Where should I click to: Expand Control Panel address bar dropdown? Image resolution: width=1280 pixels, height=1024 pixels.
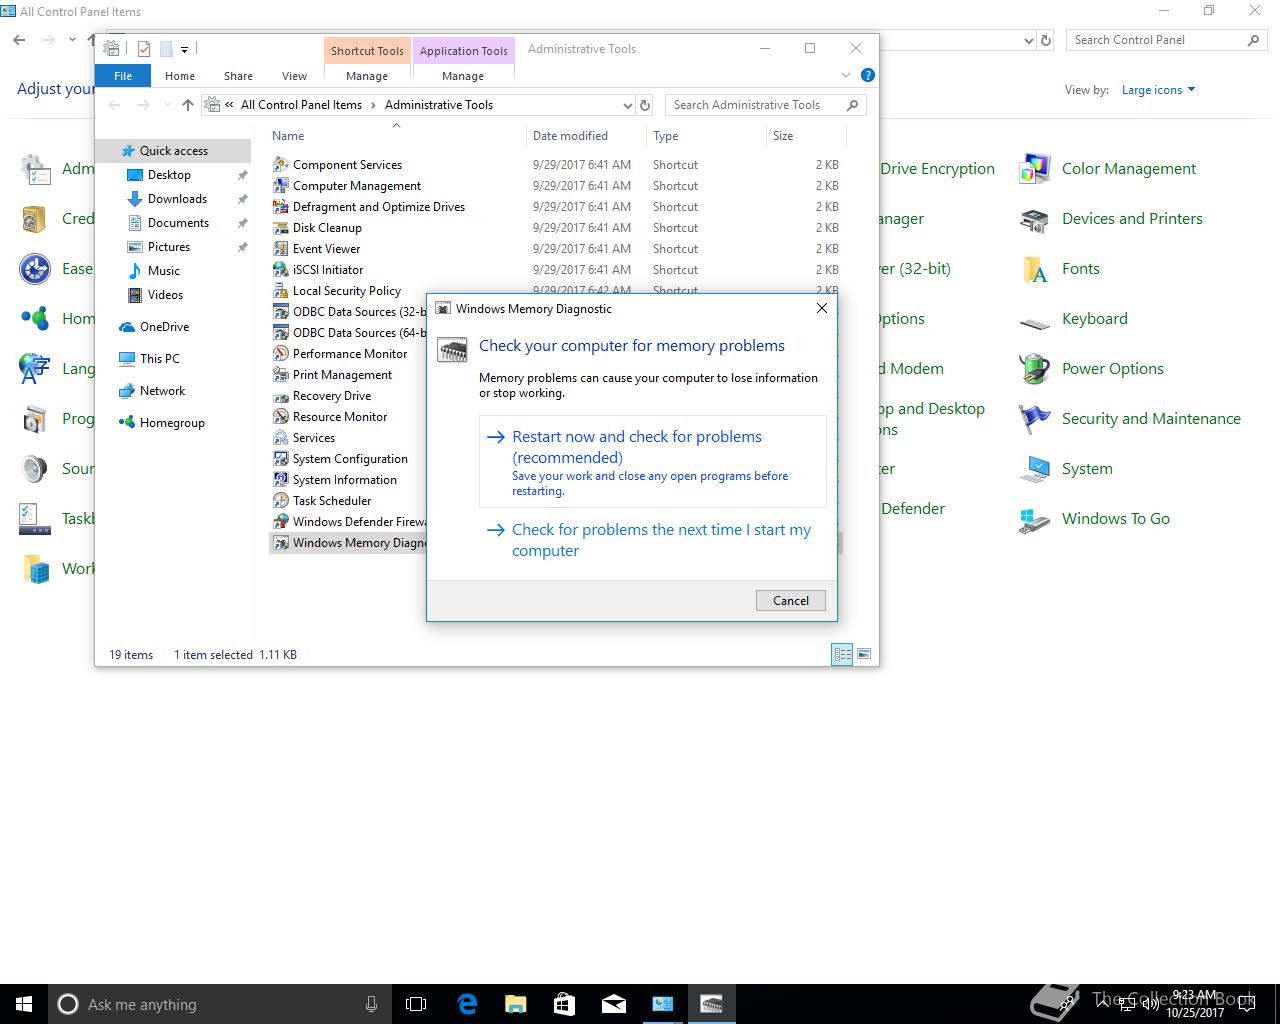pos(1029,41)
